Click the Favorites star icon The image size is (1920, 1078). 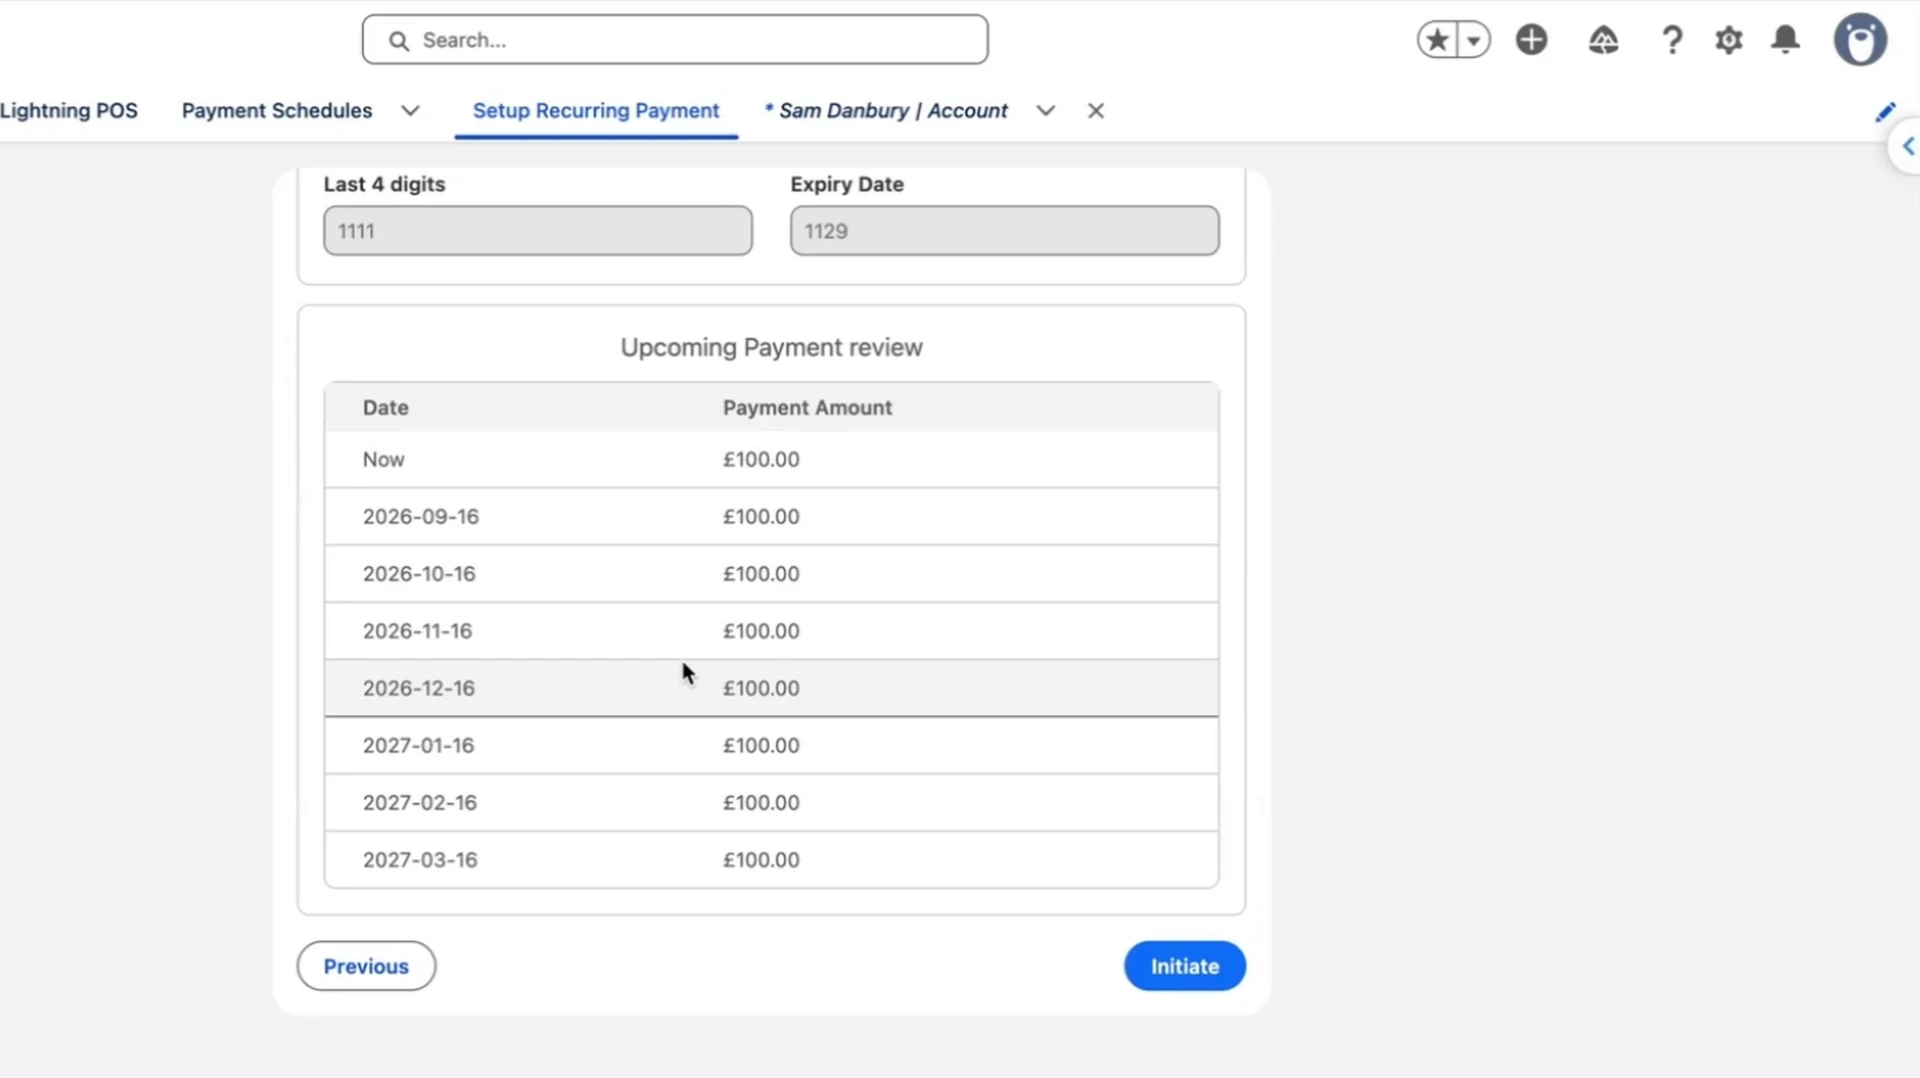click(x=1437, y=40)
